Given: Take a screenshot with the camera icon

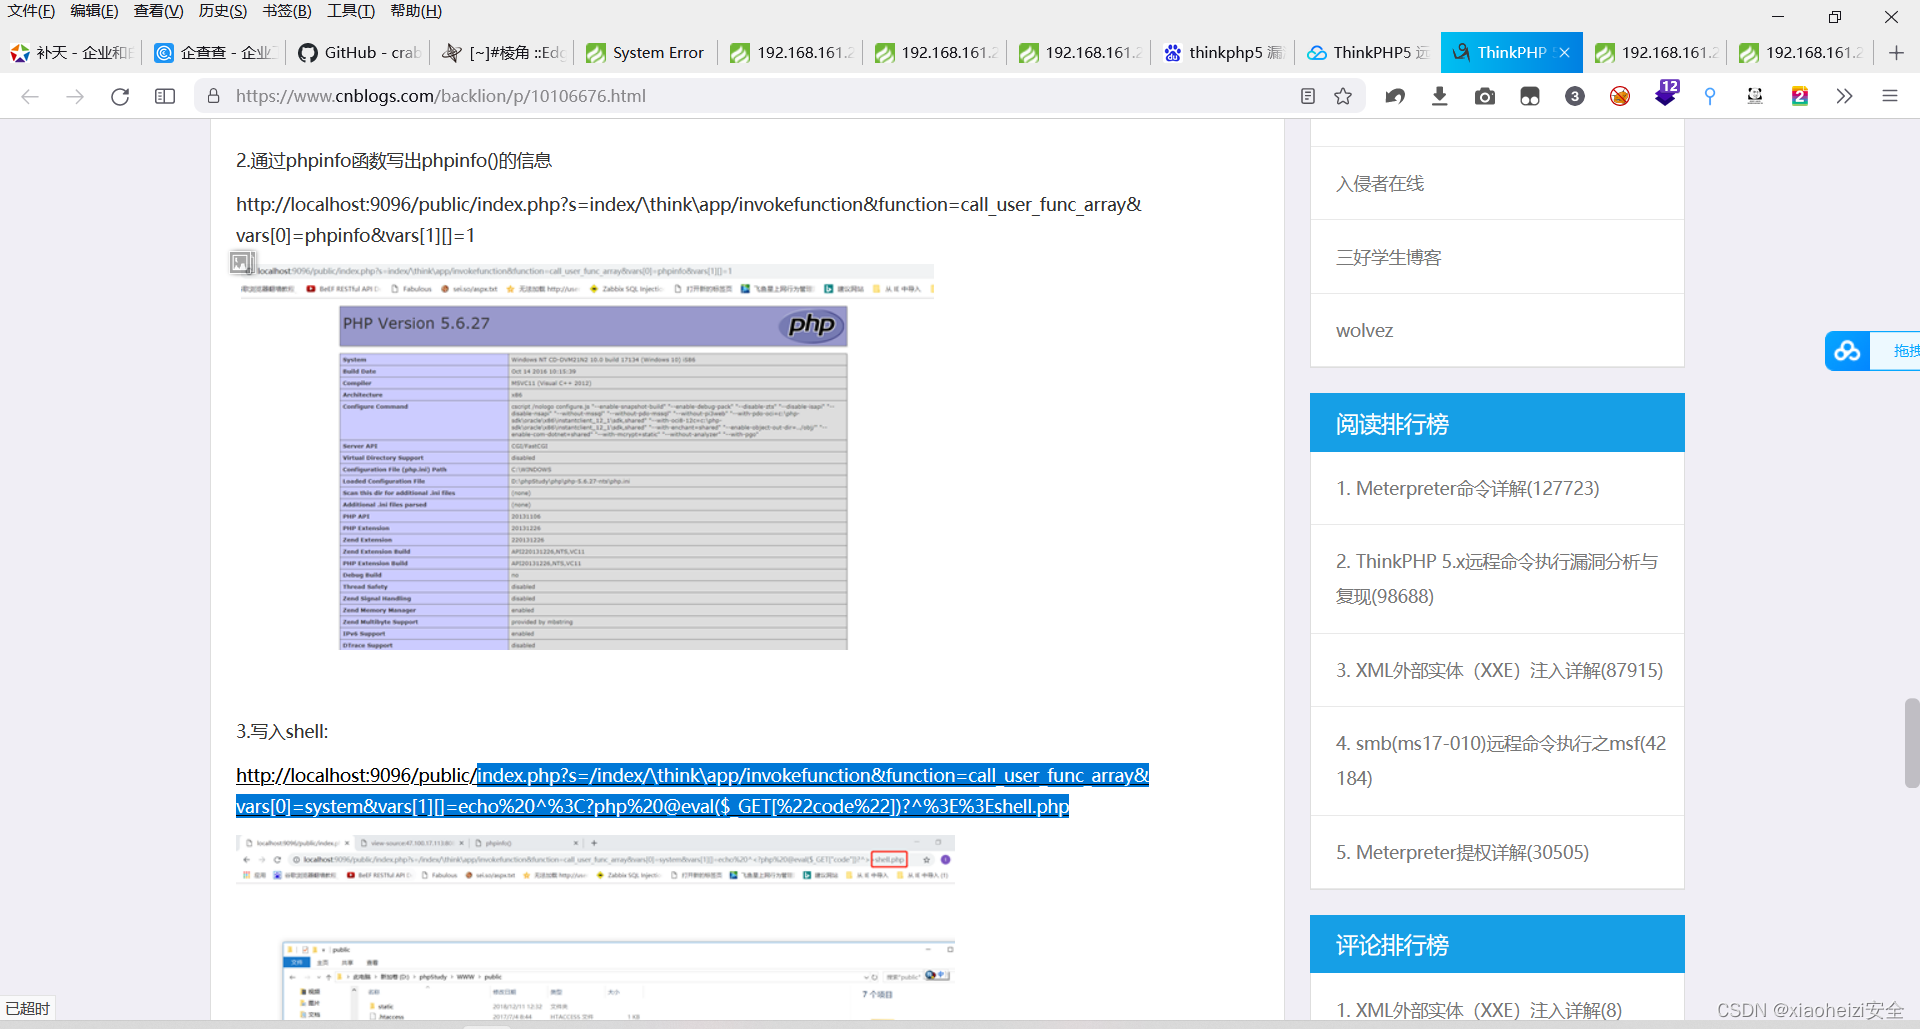Looking at the screenshot, I should tap(1485, 96).
